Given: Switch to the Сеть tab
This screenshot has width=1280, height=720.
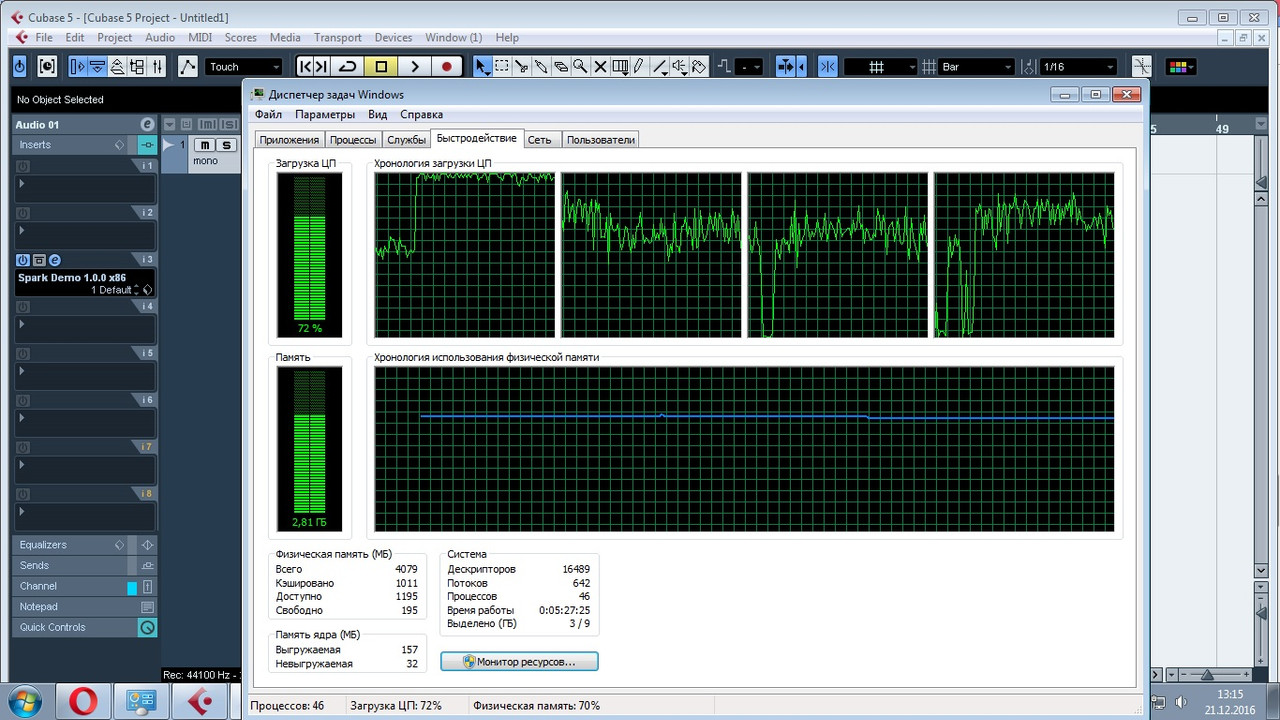Looking at the screenshot, I should pyautogui.click(x=540, y=140).
